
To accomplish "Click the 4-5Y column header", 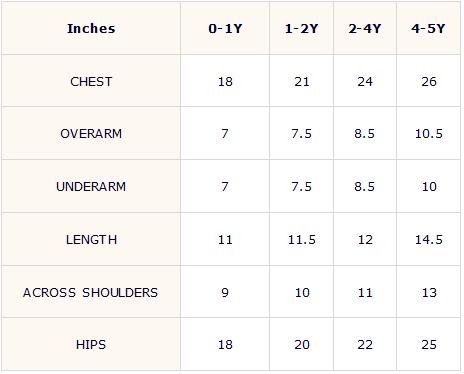I will pos(428,28).
